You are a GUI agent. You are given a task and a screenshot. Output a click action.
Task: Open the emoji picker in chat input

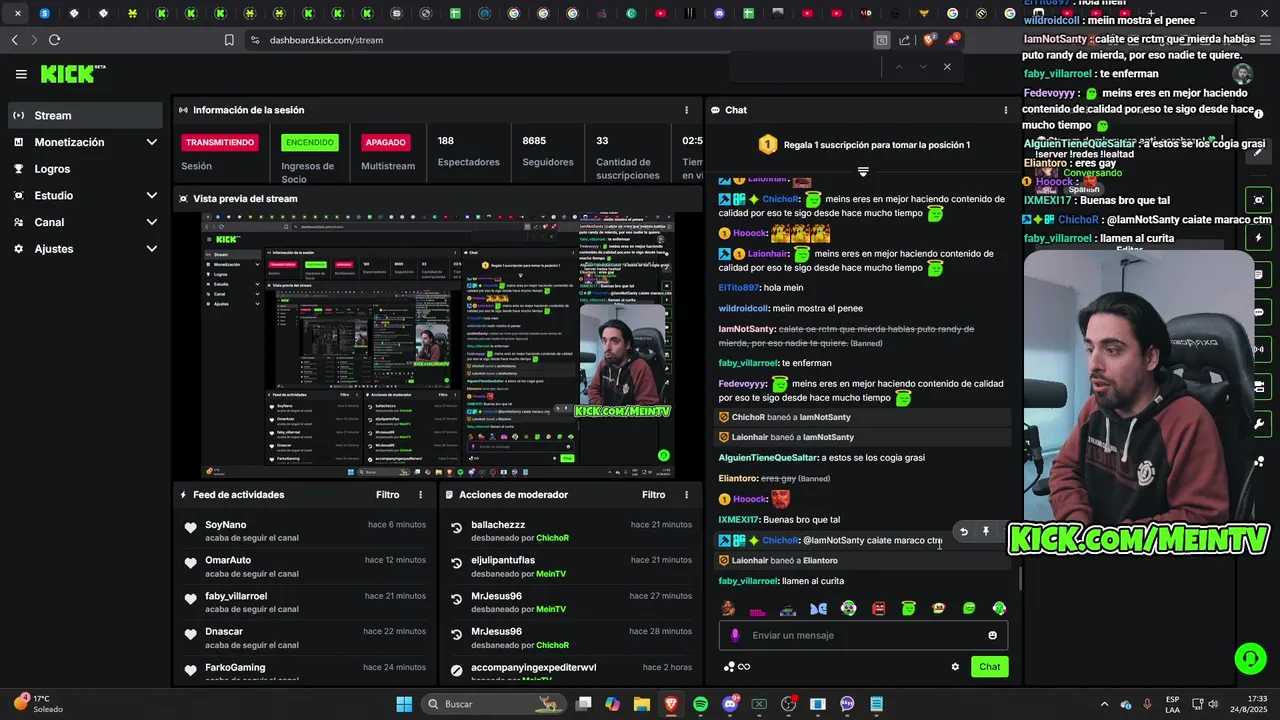pos(992,635)
